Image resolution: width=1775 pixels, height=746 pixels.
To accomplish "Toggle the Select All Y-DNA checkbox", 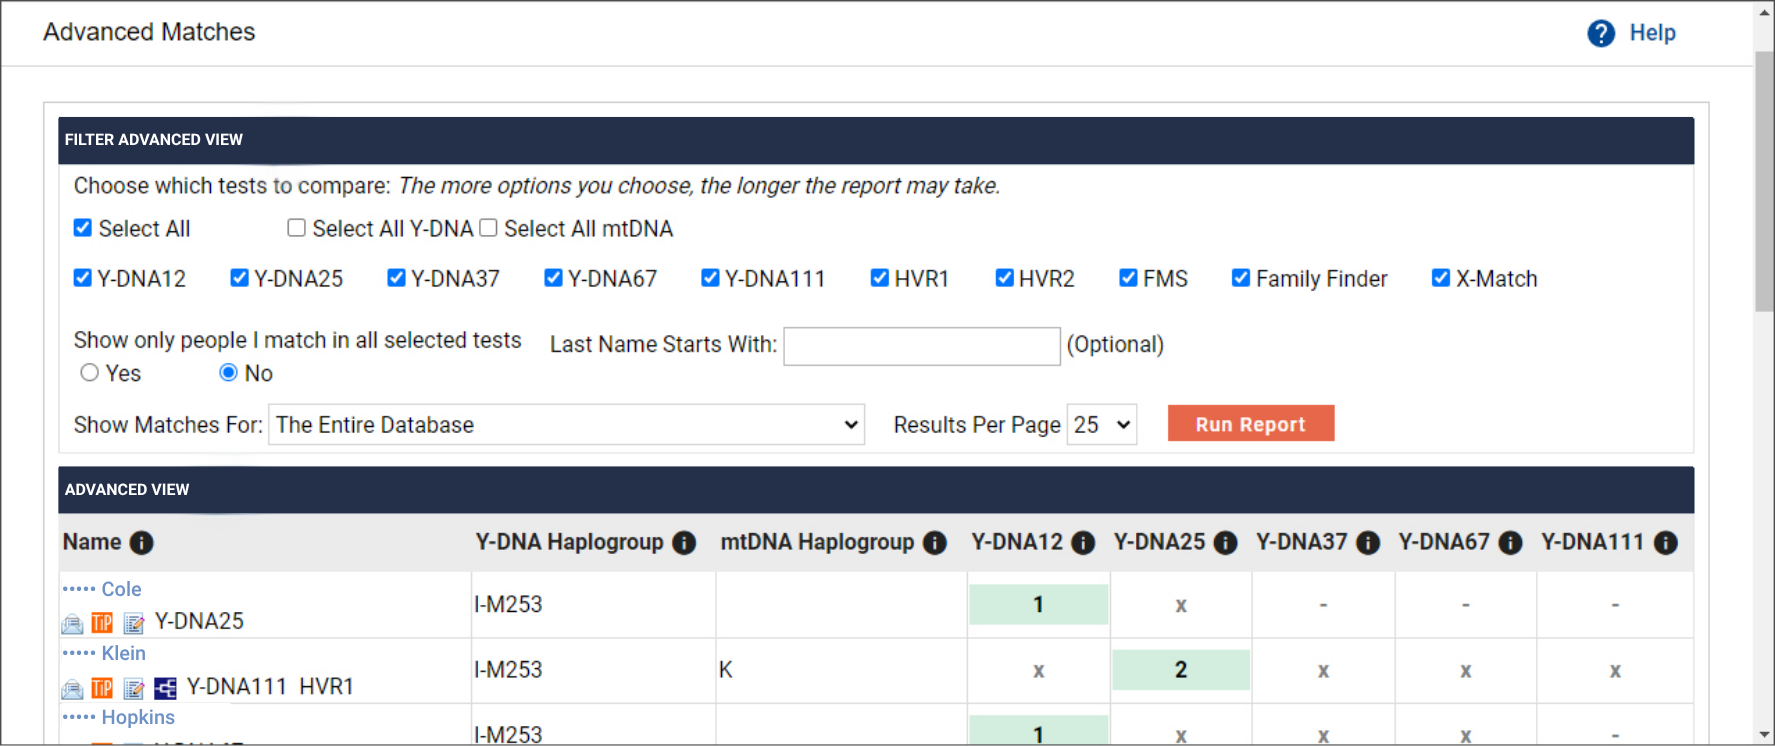I will pos(297,228).
